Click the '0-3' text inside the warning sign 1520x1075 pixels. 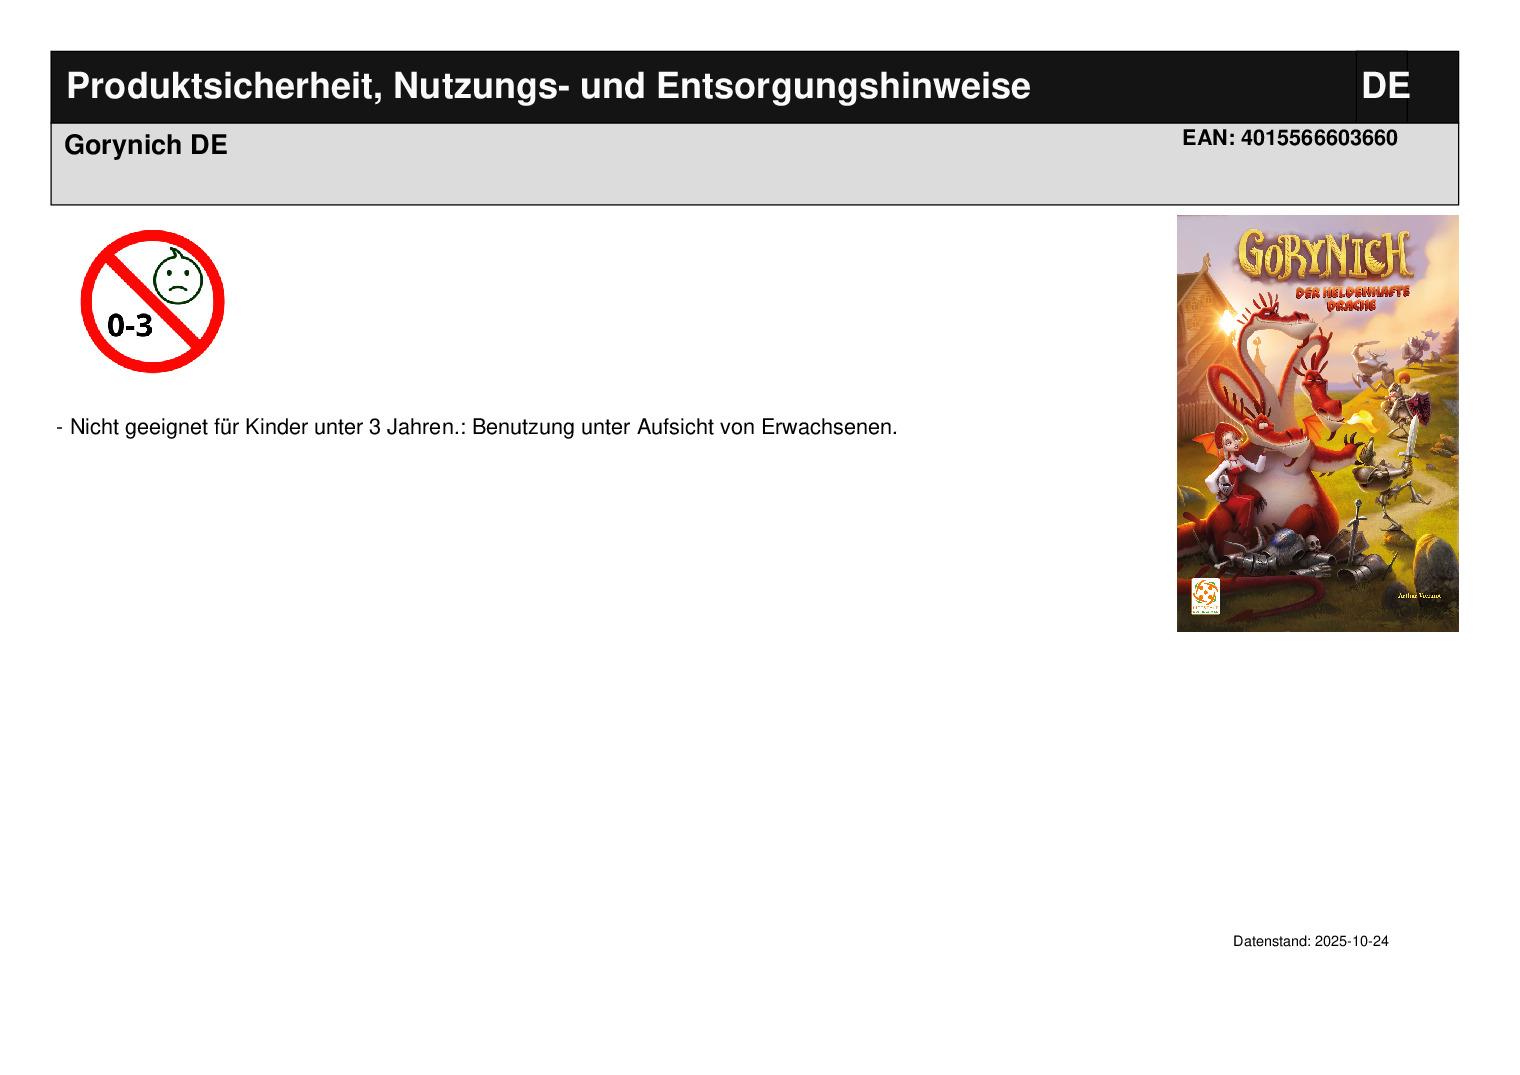(131, 325)
